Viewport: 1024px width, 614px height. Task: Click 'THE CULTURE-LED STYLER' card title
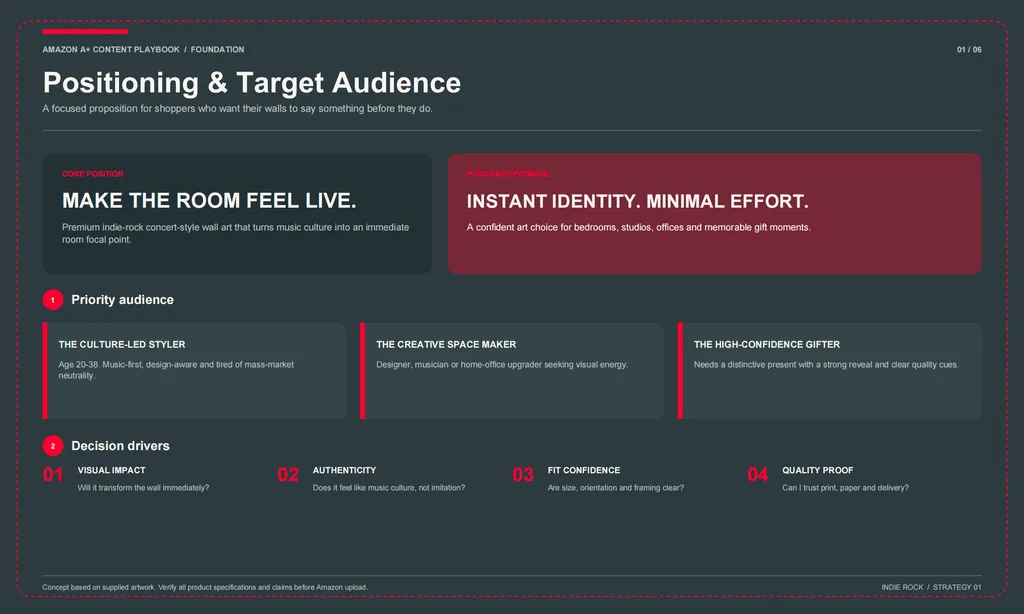(122, 344)
